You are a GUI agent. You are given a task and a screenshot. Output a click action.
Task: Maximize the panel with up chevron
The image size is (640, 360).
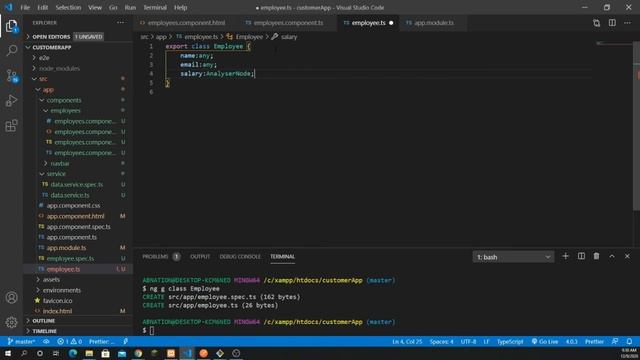click(x=612, y=256)
